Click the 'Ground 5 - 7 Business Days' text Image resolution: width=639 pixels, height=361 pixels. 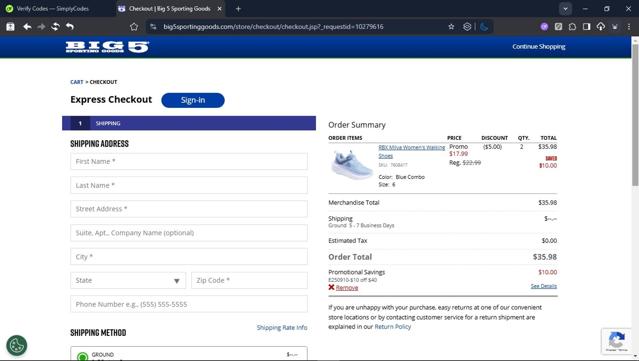(x=361, y=225)
